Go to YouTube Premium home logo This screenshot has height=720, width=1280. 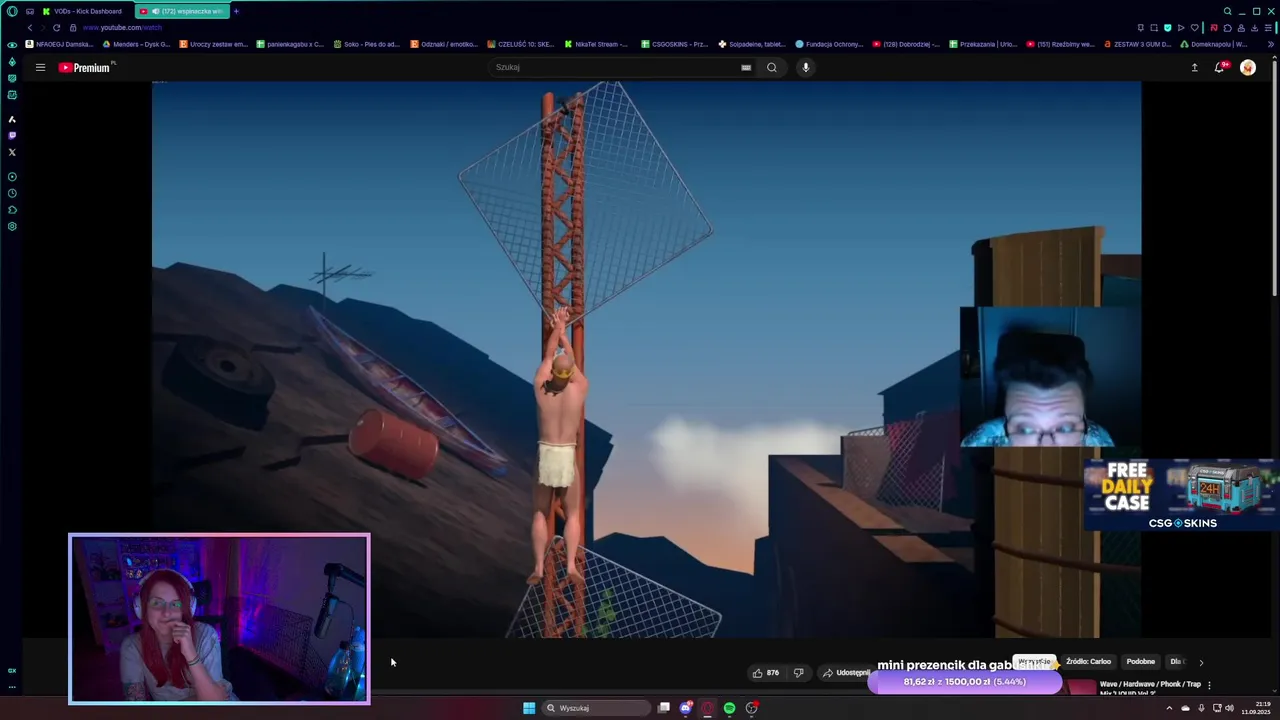85,67
